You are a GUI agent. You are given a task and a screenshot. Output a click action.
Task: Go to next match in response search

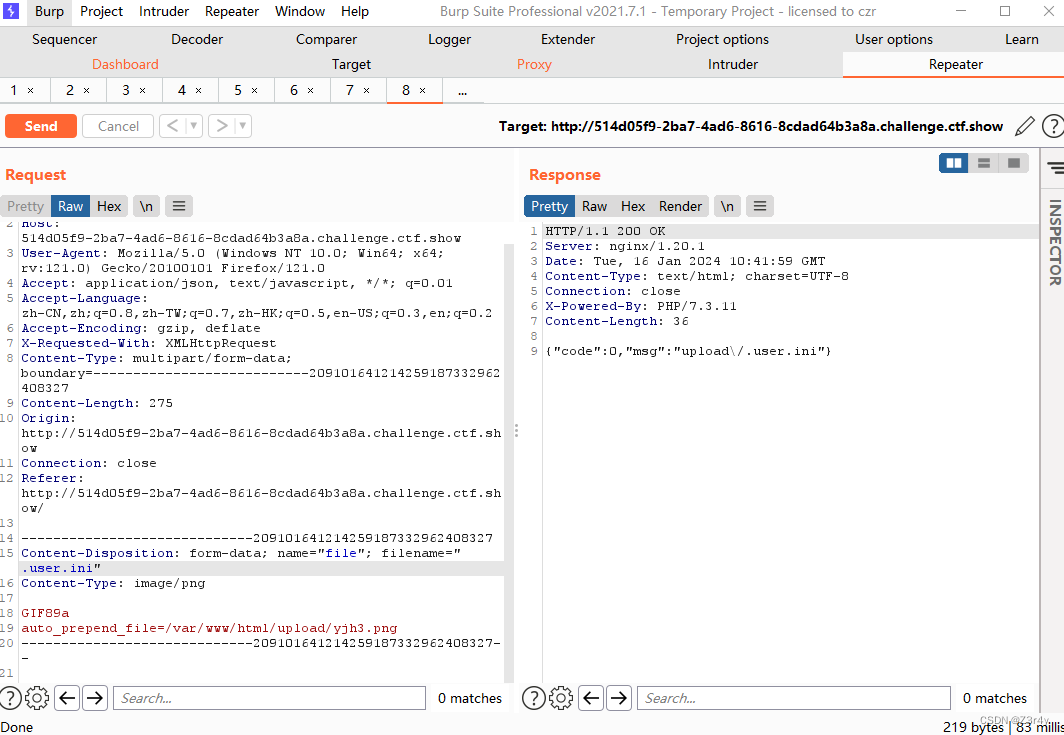[x=620, y=698]
